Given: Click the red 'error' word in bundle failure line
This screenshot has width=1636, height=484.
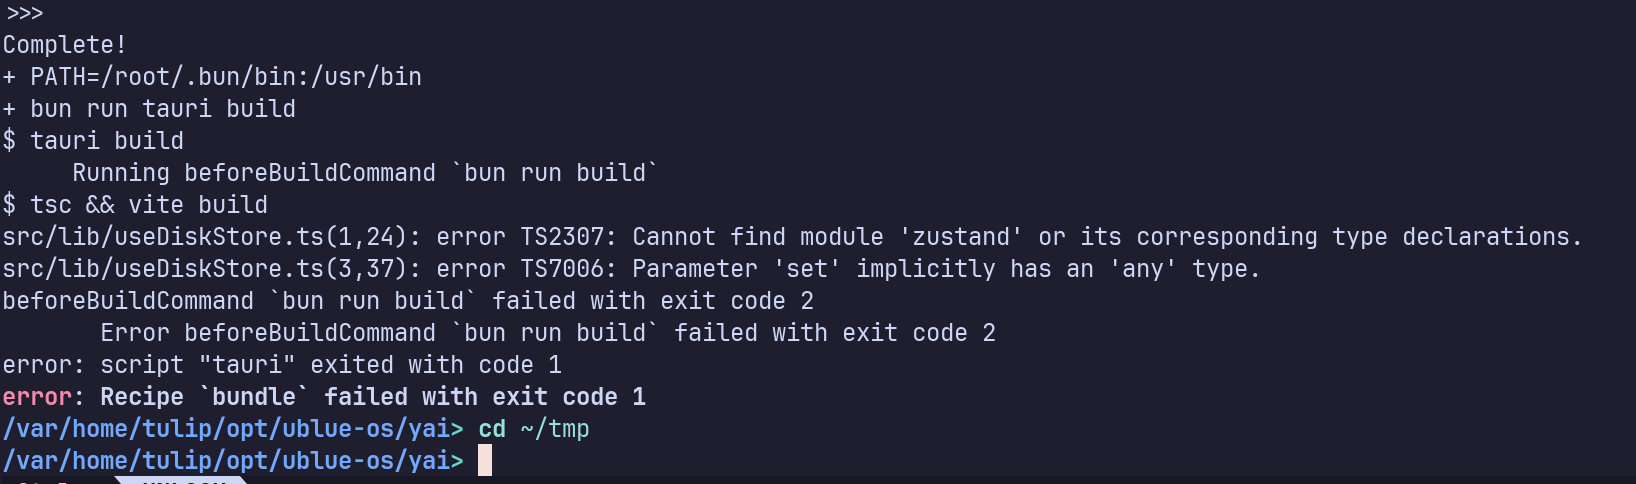Looking at the screenshot, I should [37, 397].
